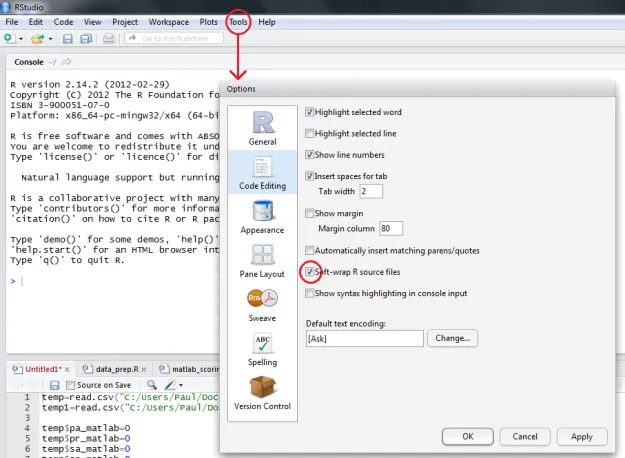Screen dimensions: 625x458
Task: Click the Console pane title
Action: click(x=29, y=62)
